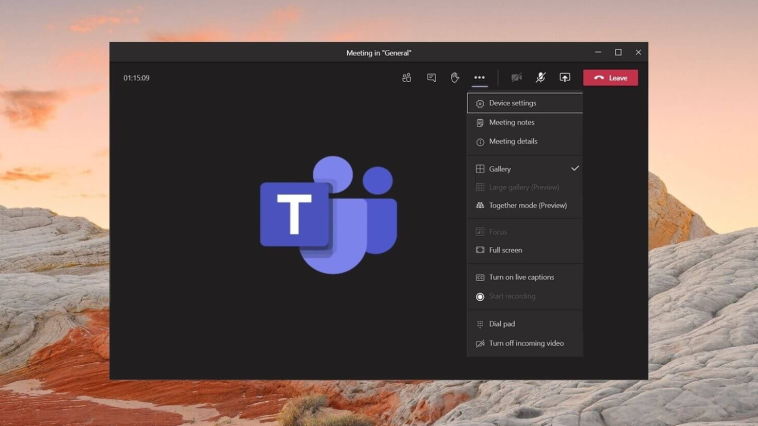This screenshot has width=758, height=426.
Task: Select the Large gallery grid icon
Action: coord(480,187)
